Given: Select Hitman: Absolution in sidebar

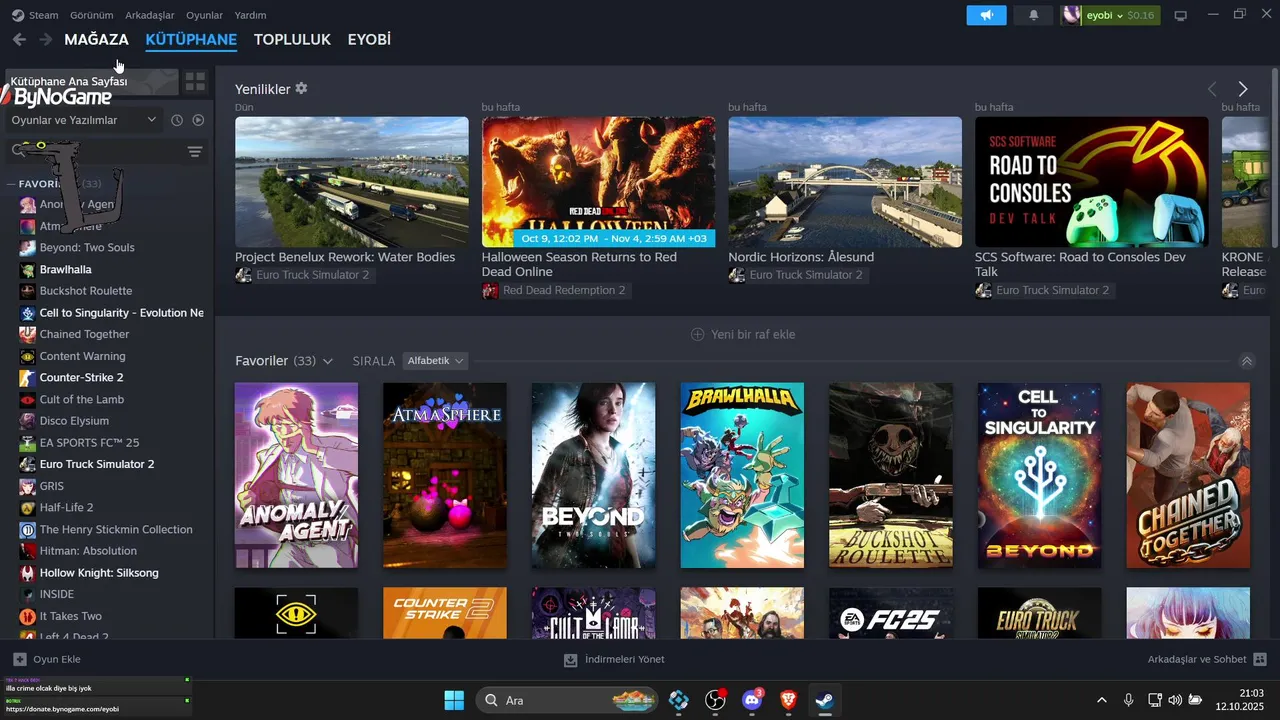Looking at the screenshot, I should [x=88, y=551].
